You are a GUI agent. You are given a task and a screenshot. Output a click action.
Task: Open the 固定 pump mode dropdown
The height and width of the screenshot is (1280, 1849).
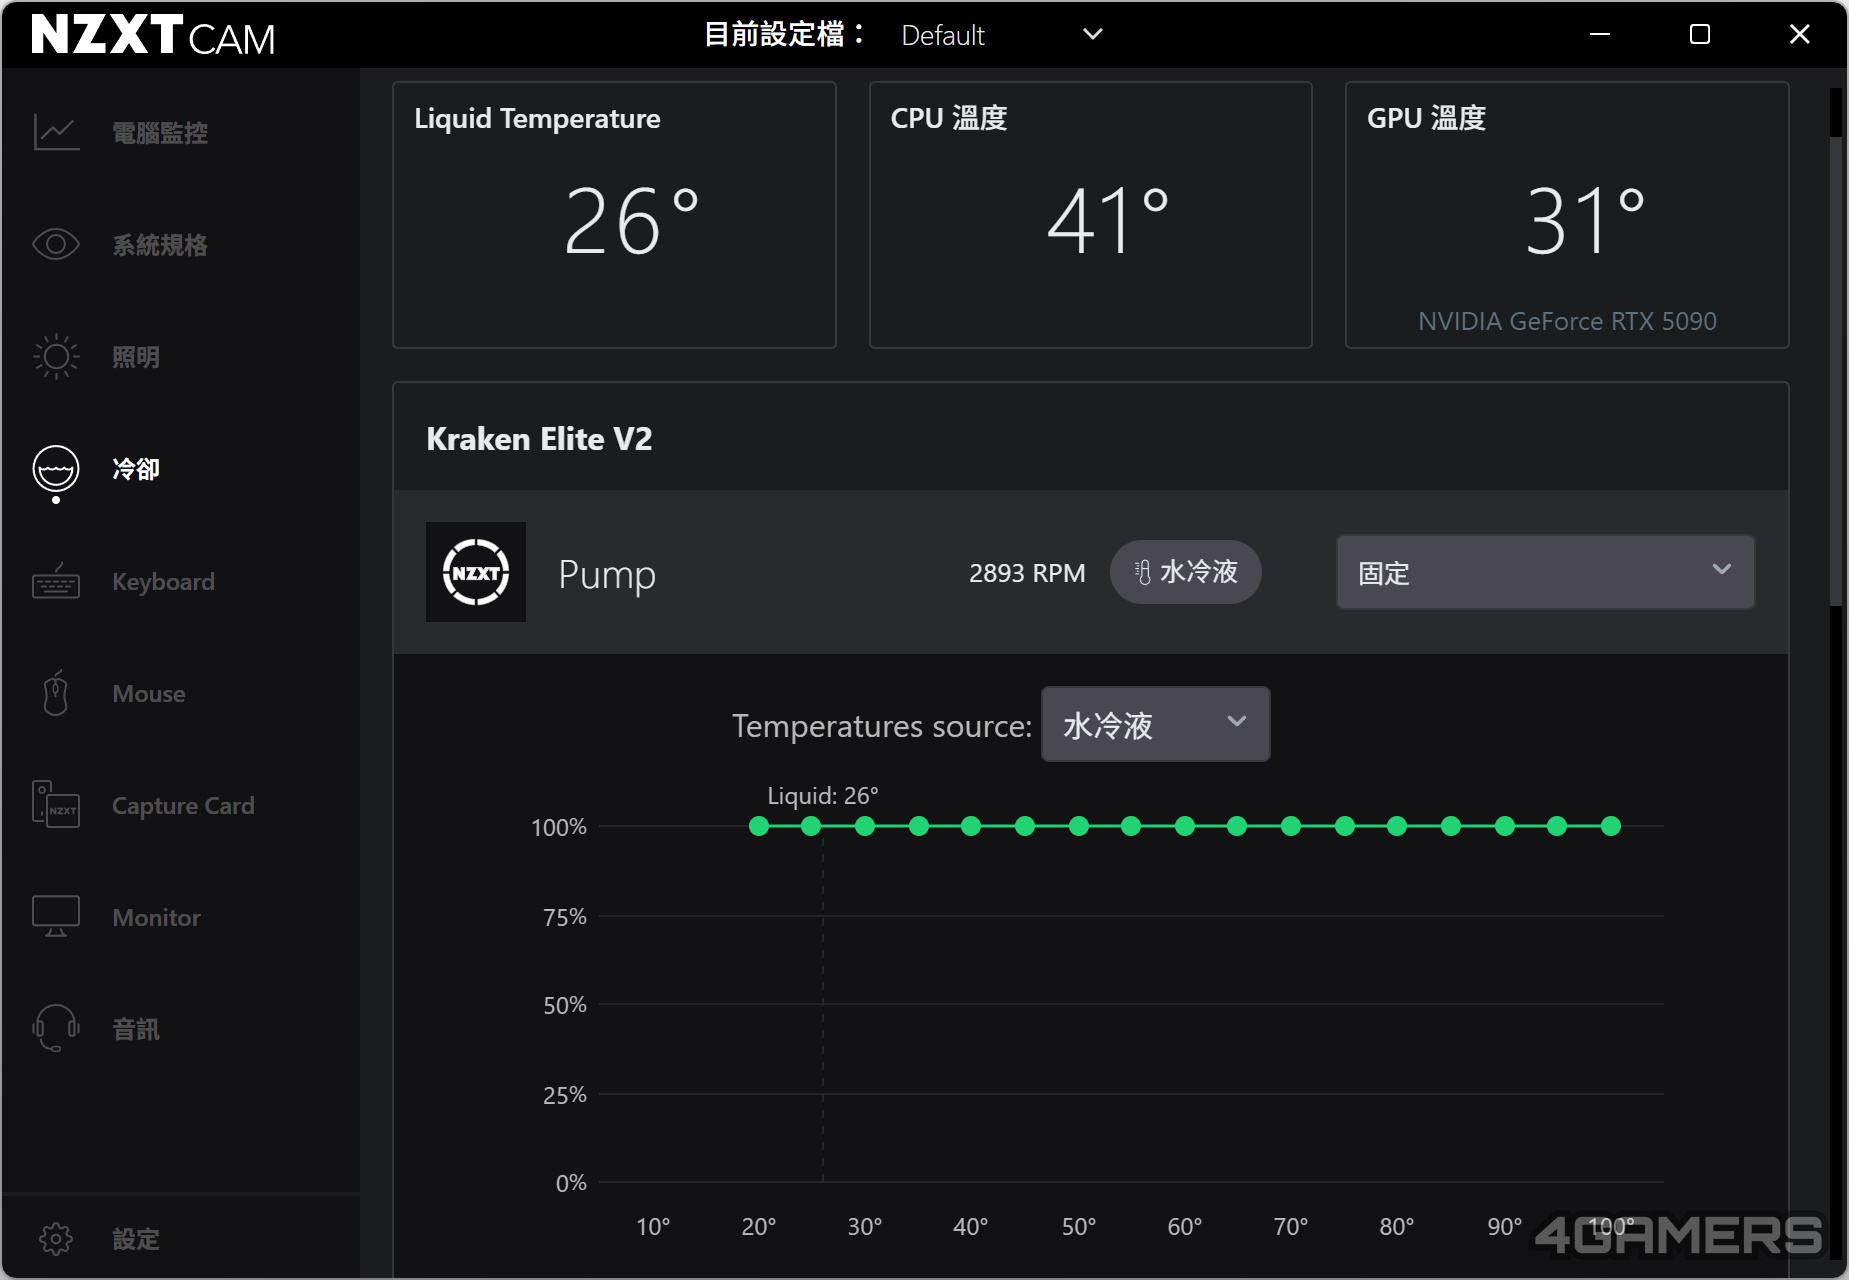tap(1546, 572)
